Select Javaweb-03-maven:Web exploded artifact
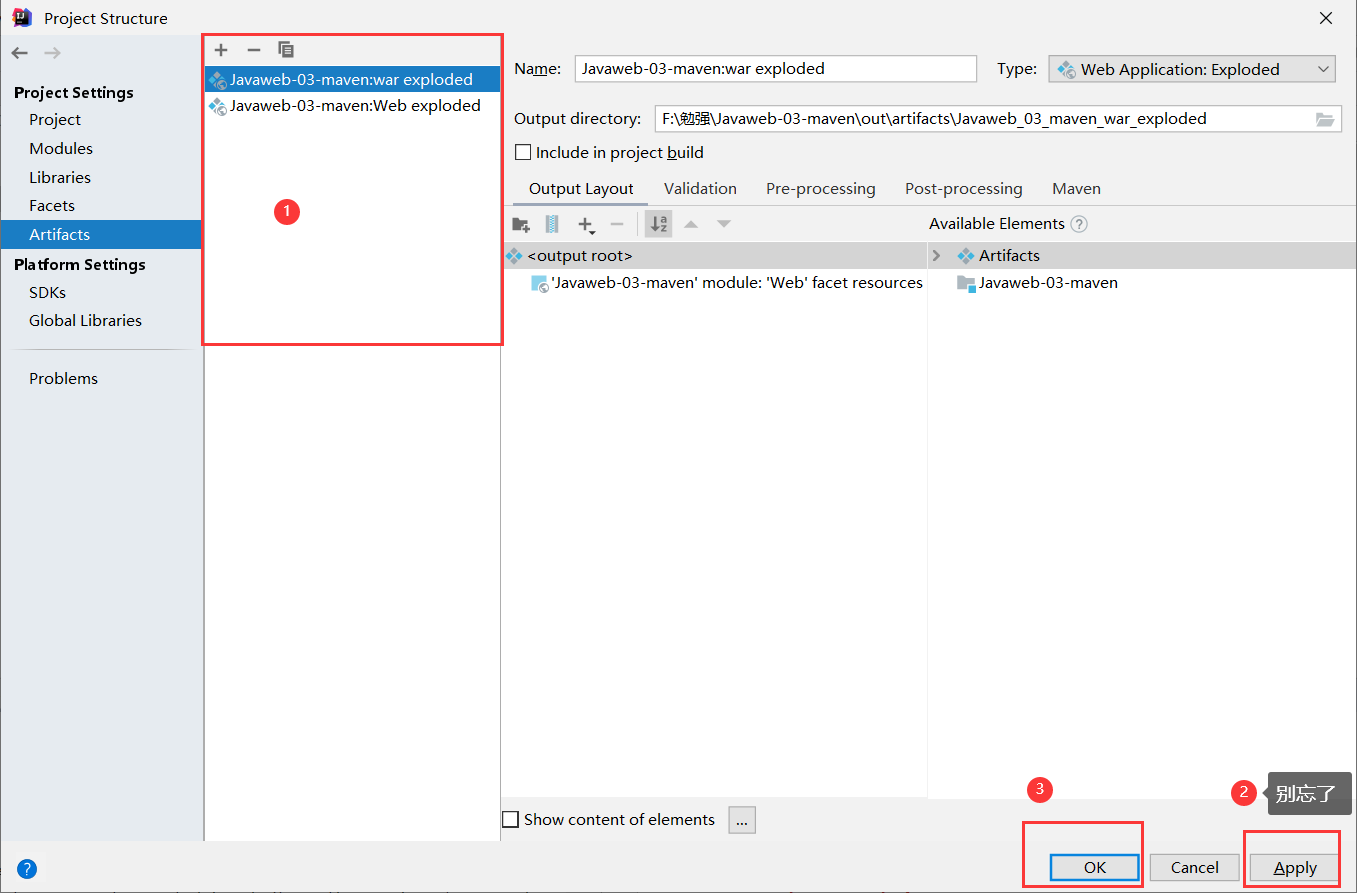 point(352,106)
